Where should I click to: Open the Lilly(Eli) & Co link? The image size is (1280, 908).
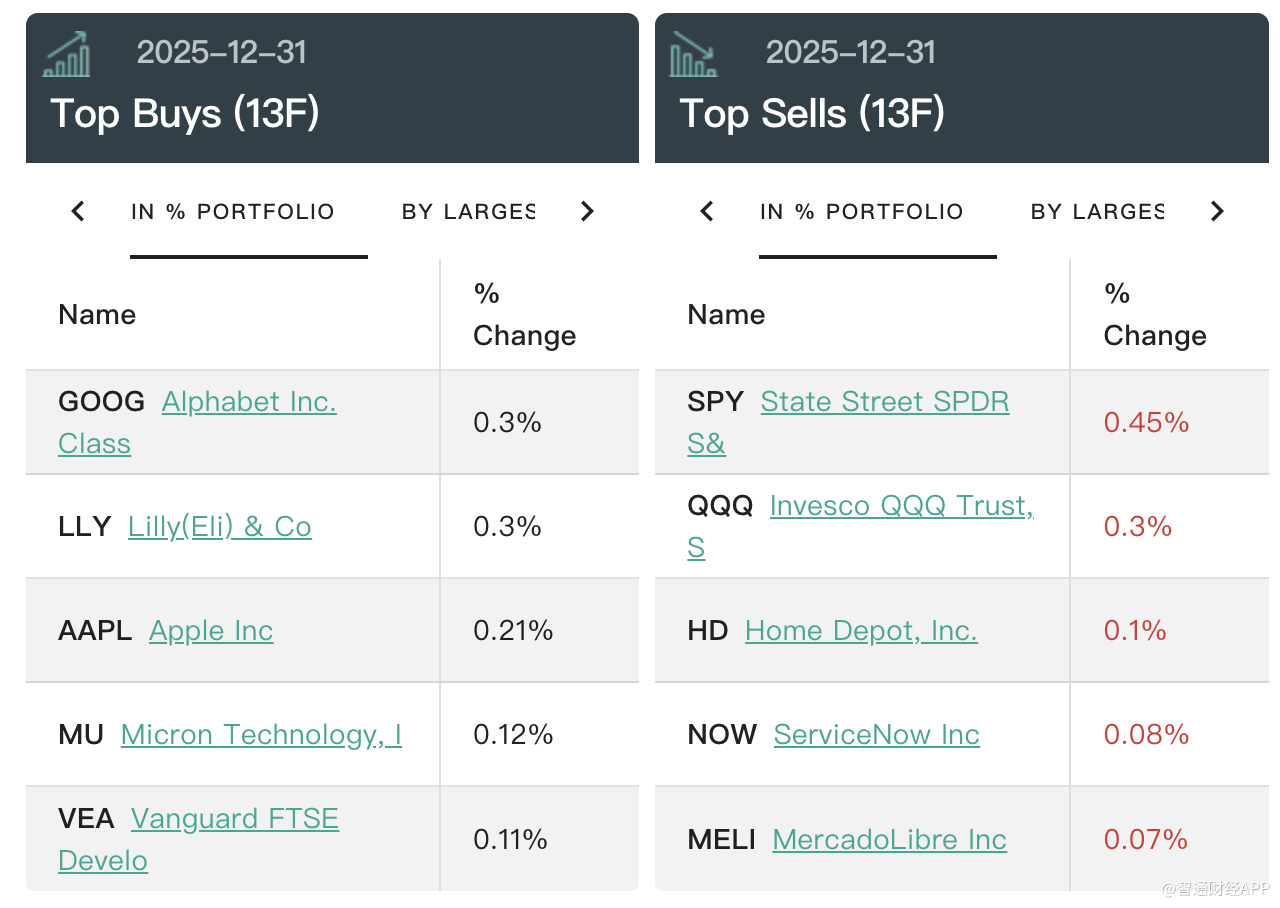tap(219, 526)
